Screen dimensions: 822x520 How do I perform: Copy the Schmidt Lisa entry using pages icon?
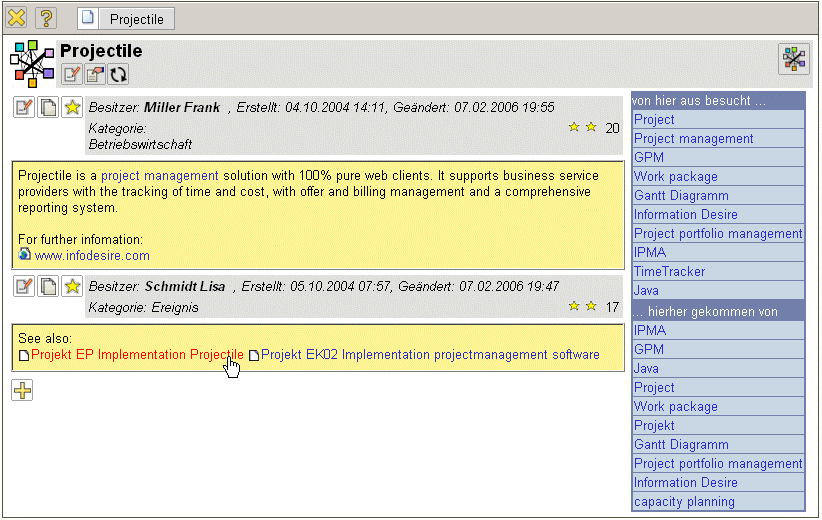pyautogui.click(x=48, y=286)
